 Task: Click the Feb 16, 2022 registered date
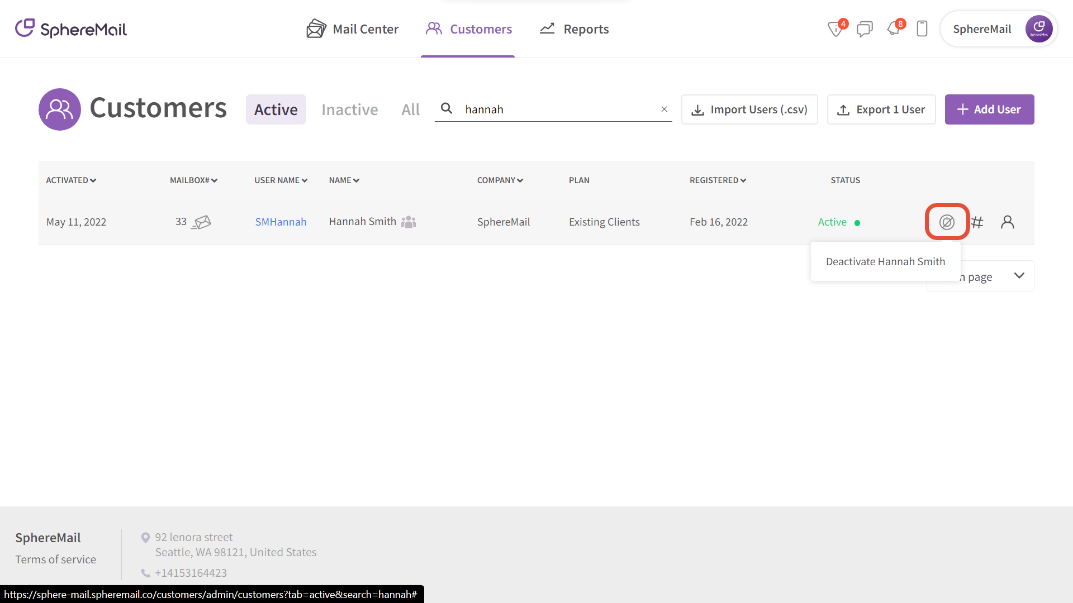pos(719,222)
